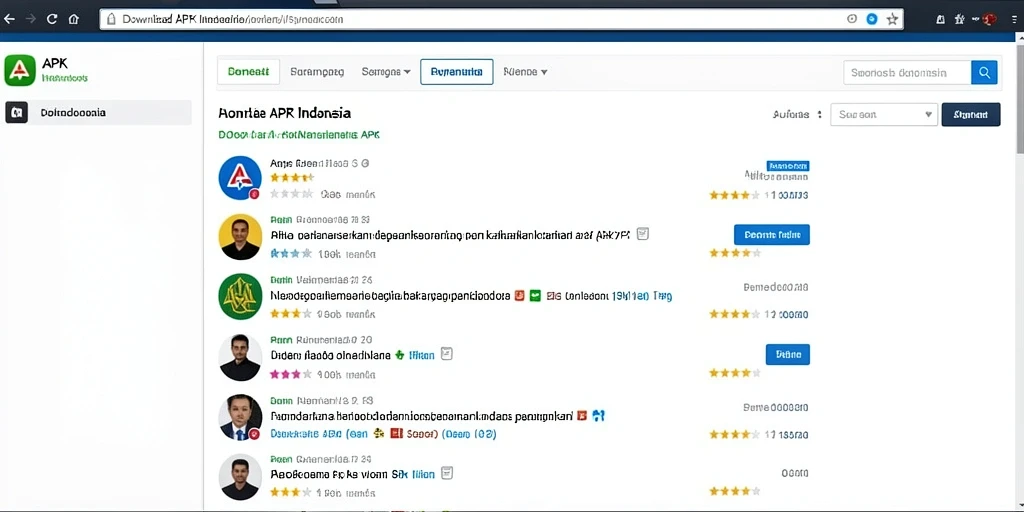Click the document icon in the last row title
1024x512 pixels.
[x=447, y=473]
